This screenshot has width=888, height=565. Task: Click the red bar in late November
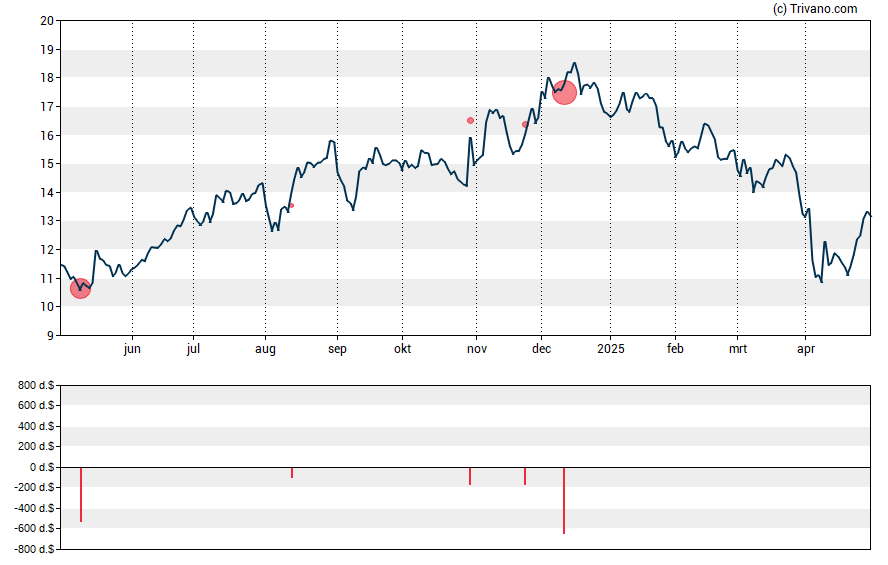point(525,476)
